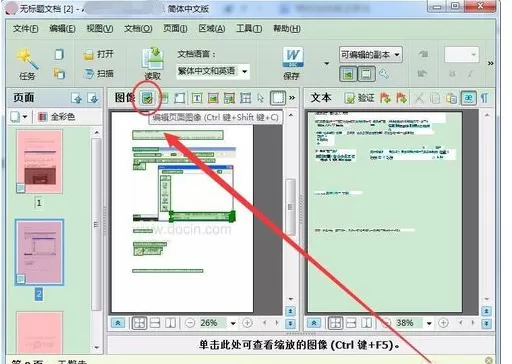Click the multiple pages icon below new document
This screenshot has height=364, width=512.
(x=59, y=73)
